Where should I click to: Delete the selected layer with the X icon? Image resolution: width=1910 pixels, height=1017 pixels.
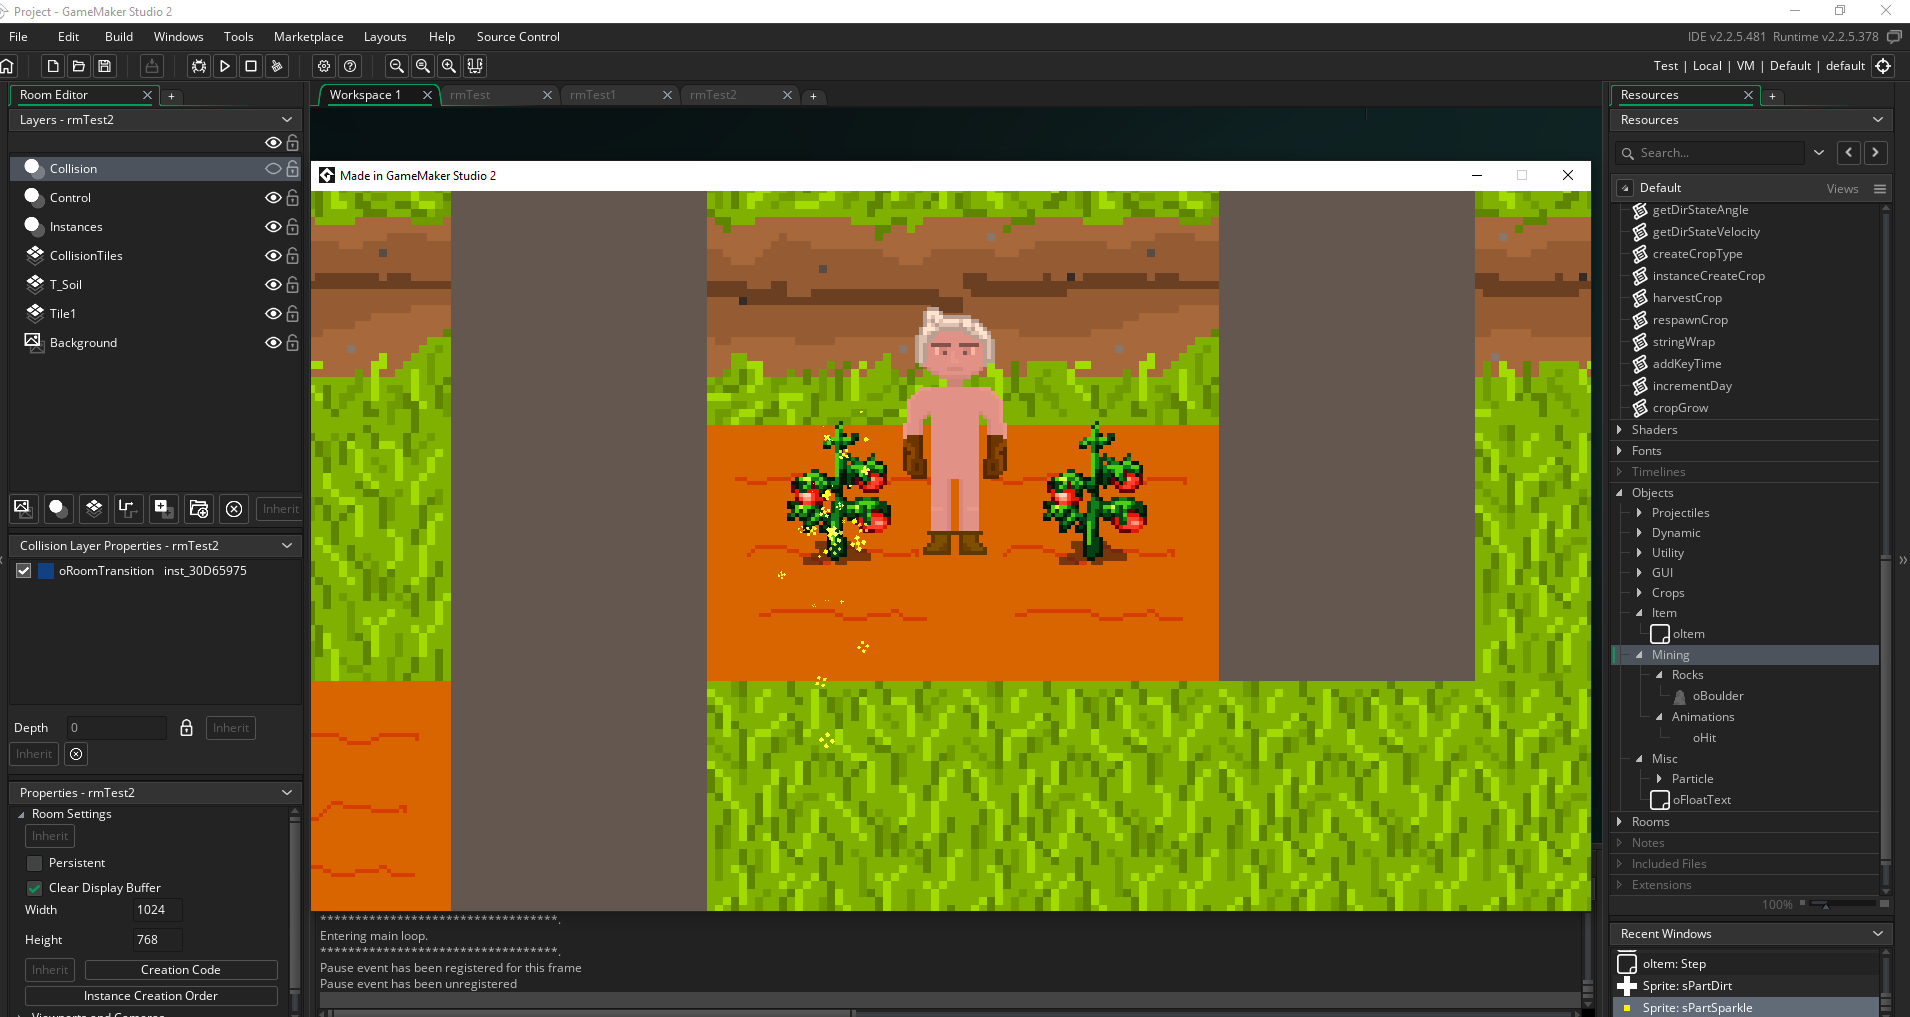234,509
